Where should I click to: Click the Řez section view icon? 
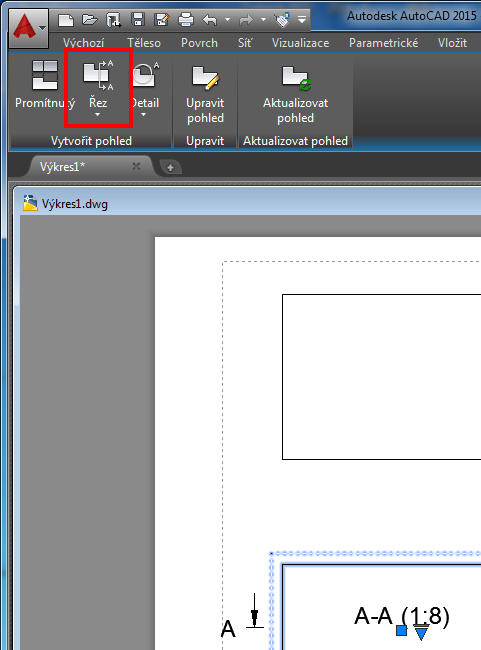coord(98,75)
